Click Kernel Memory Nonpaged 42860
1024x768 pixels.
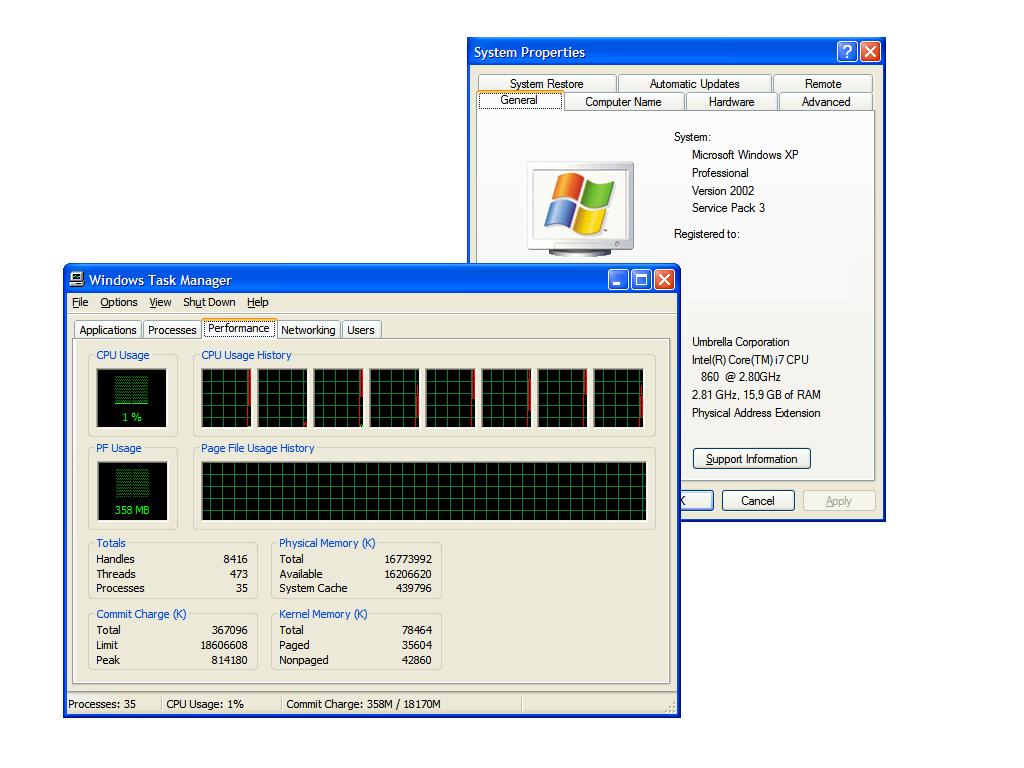point(417,660)
